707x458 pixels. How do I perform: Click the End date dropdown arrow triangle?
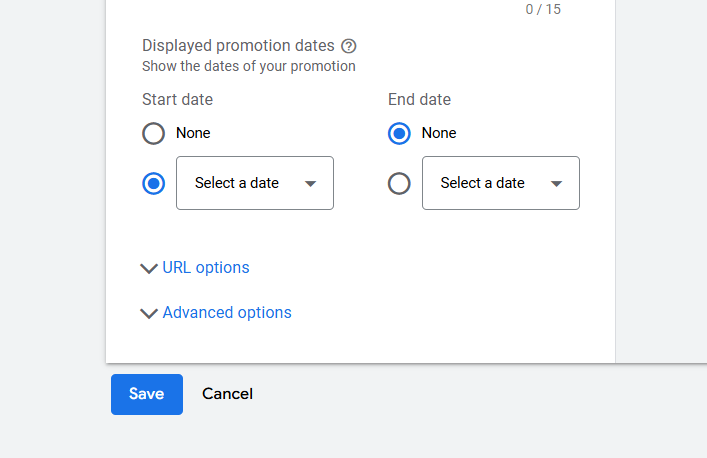click(x=556, y=184)
